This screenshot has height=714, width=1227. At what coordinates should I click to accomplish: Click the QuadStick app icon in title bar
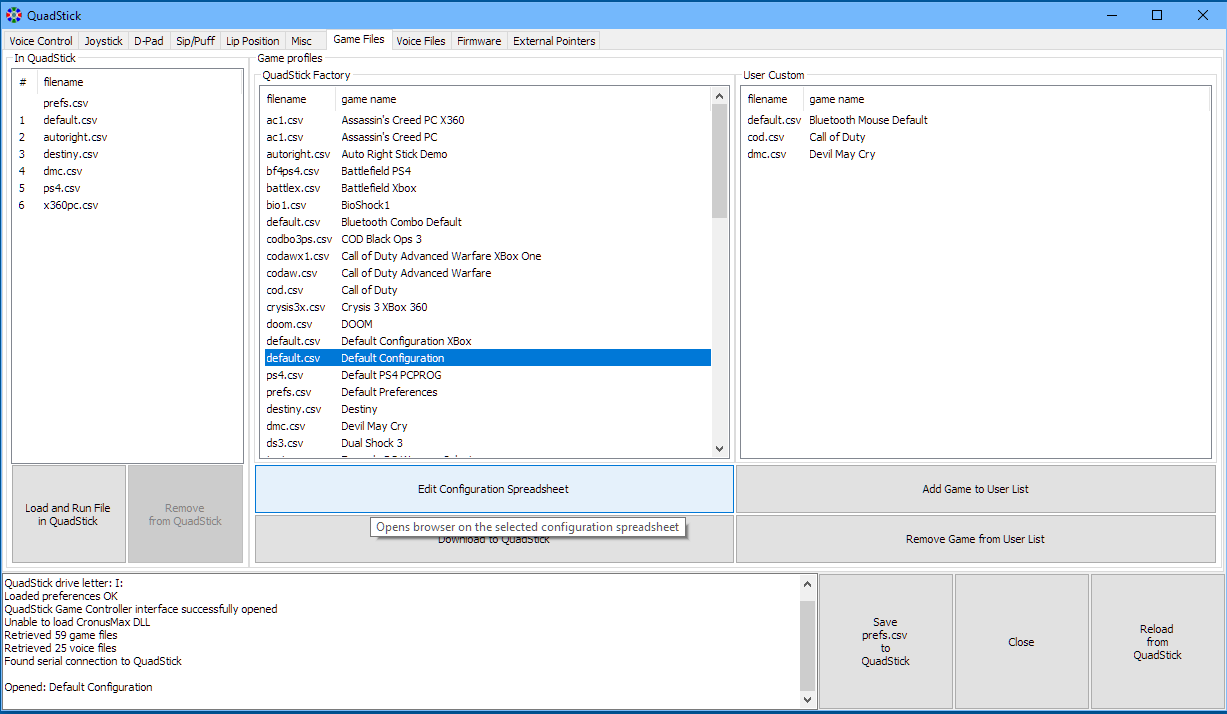pyautogui.click(x=13, y=15)
